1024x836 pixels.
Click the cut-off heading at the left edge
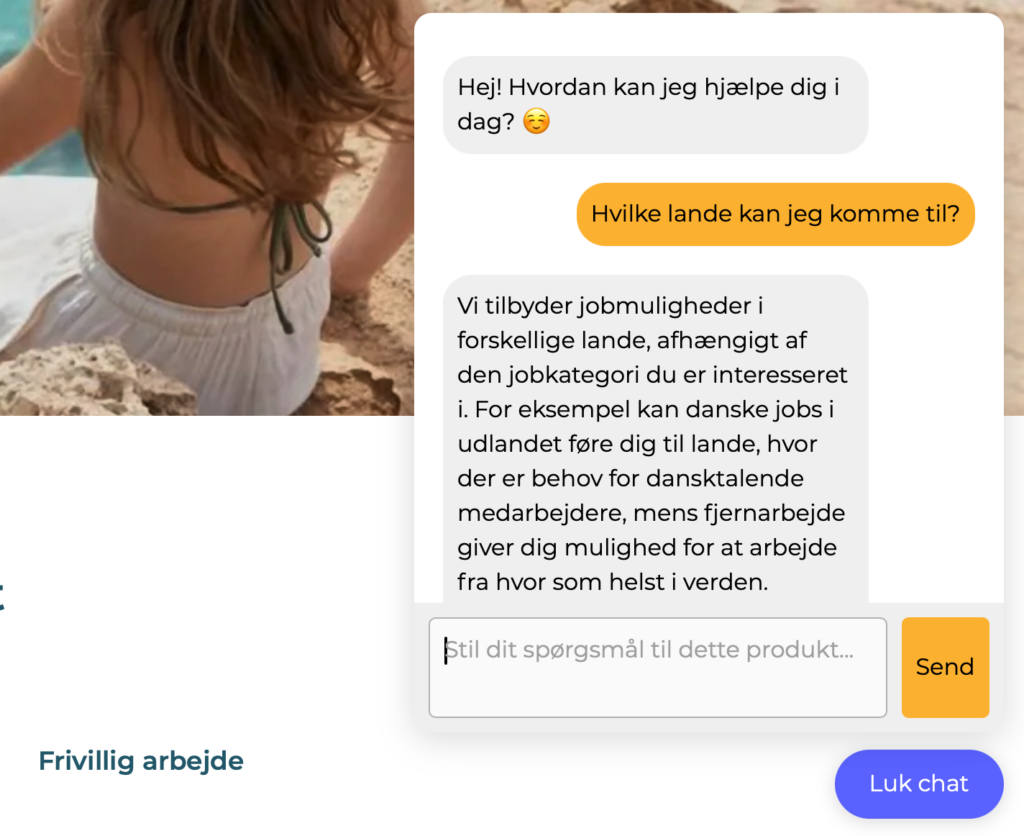coord(2,596)
